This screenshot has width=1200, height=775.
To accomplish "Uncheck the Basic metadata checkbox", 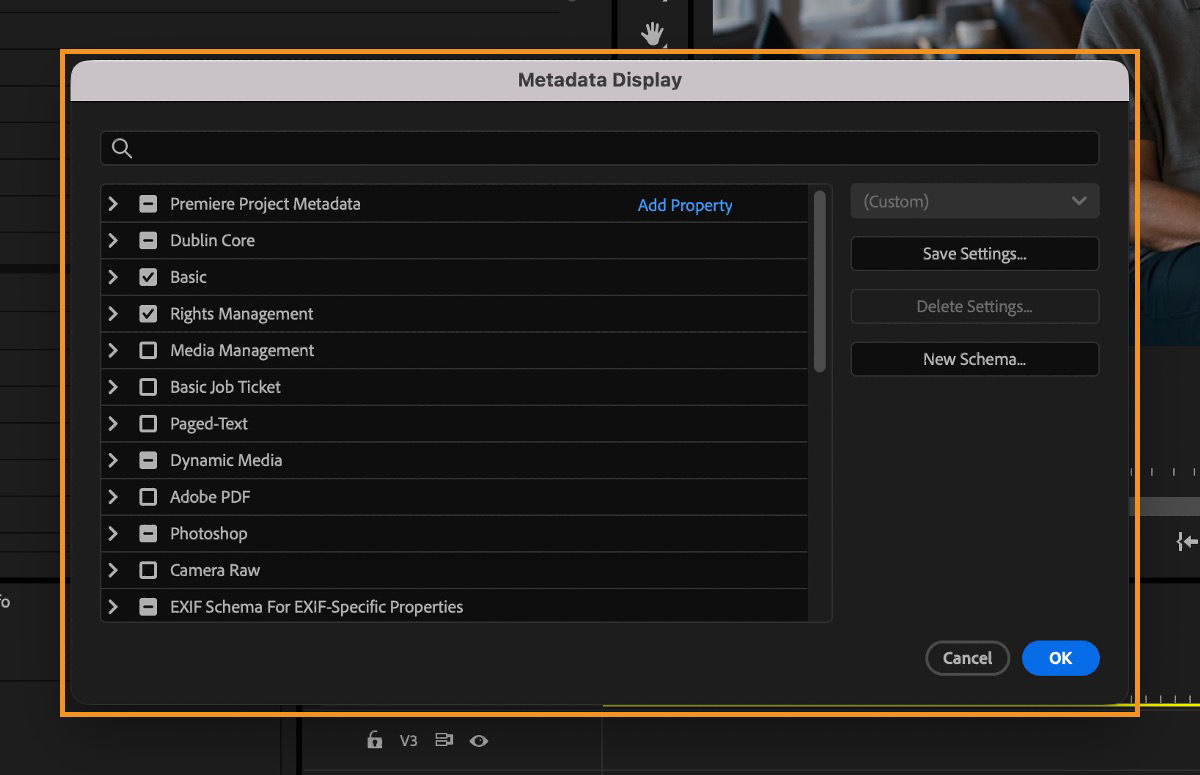I will 148,277.
